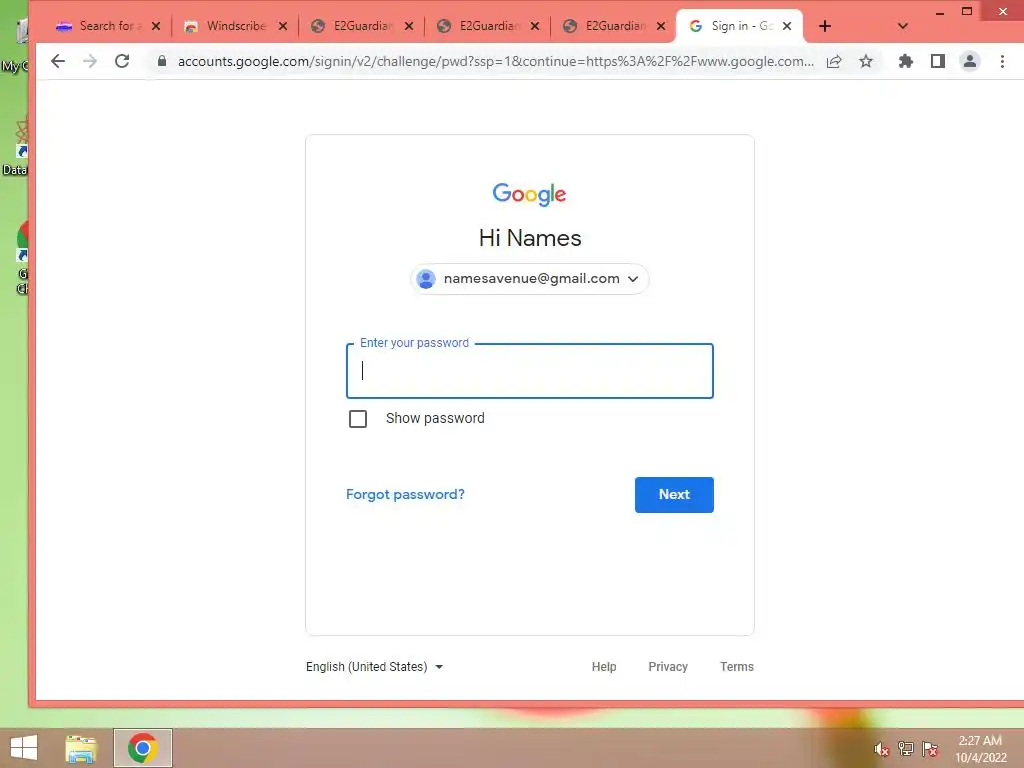Reload the current page
The height and width of the screenshot is (768, 1024).
122,61
